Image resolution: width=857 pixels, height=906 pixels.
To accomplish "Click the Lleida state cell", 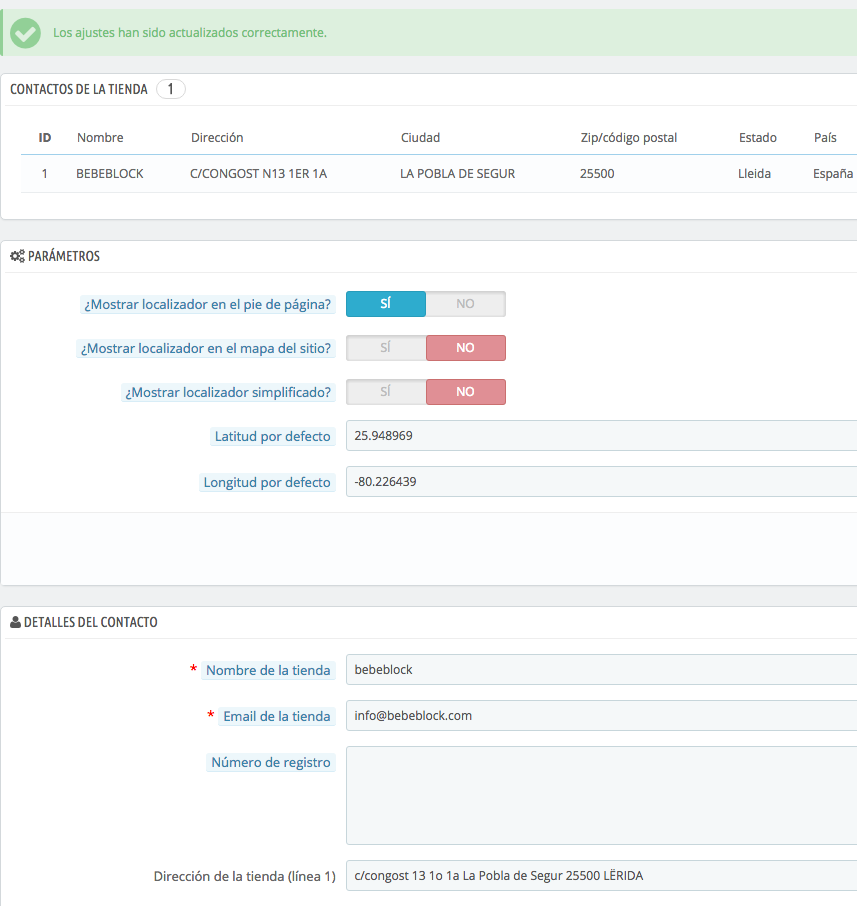I will (754, 173).
